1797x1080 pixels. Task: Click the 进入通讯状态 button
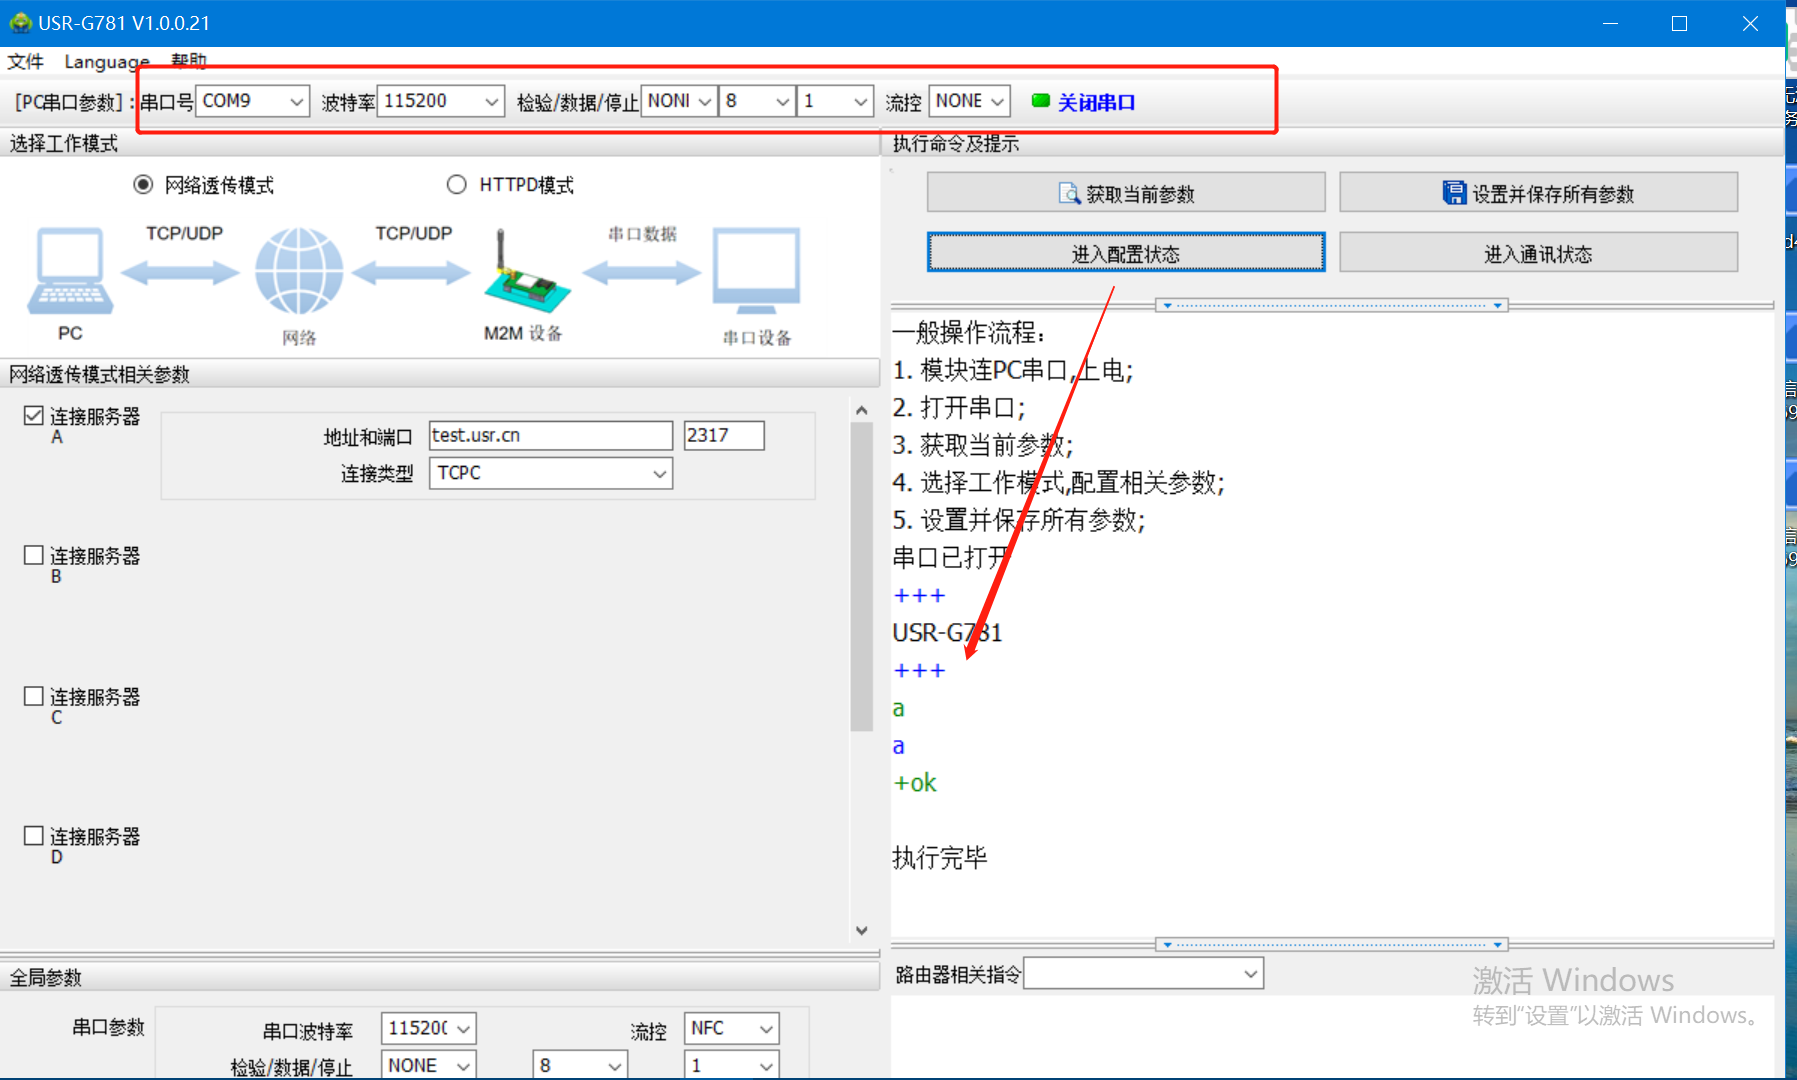pos(1537,254)
